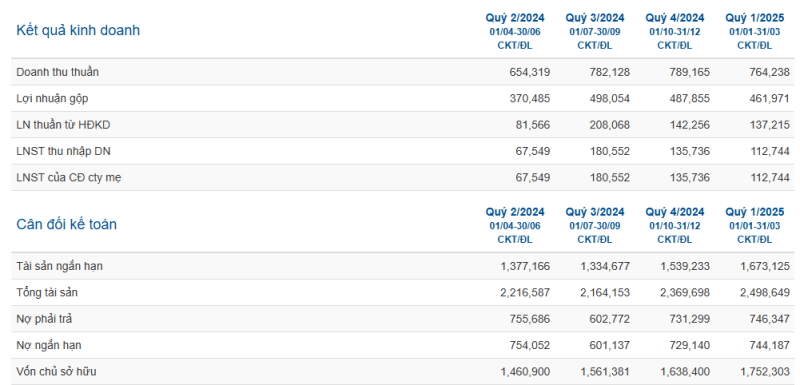The image size is (800, 385).
Task: Select Quý 2/2024 header in balance sheet table
Action: (x=515, y=212)
